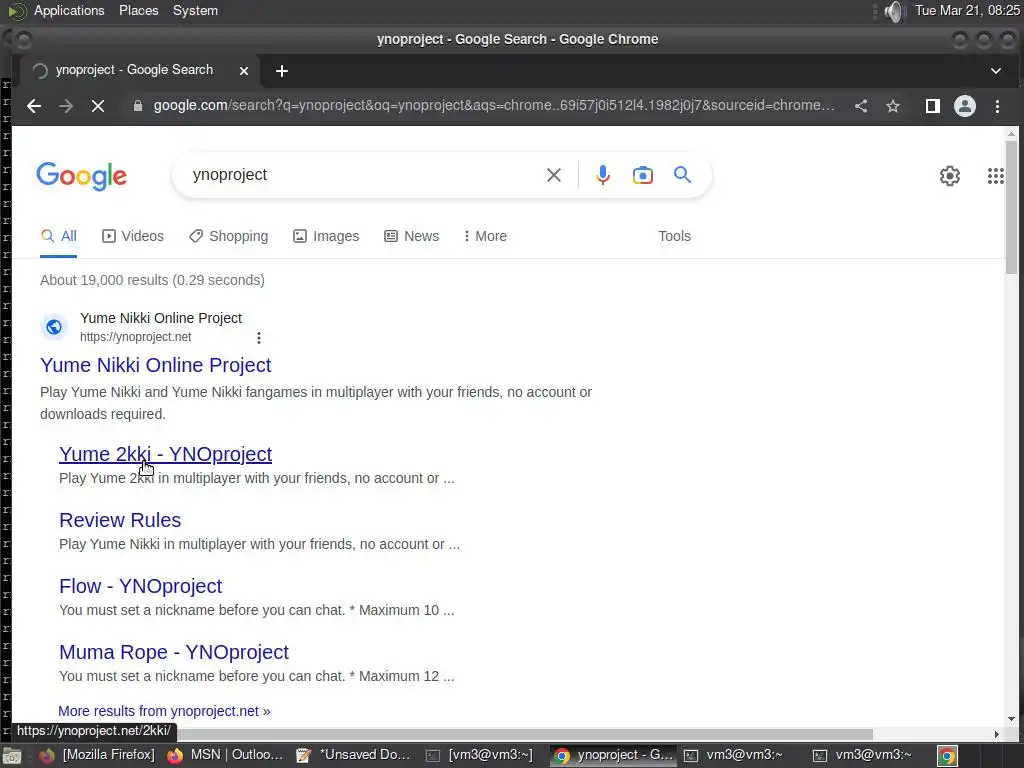Viewport: 1024px width, 768px height.
Task: Clear the search query with X
Action: [x=554, y=175]
